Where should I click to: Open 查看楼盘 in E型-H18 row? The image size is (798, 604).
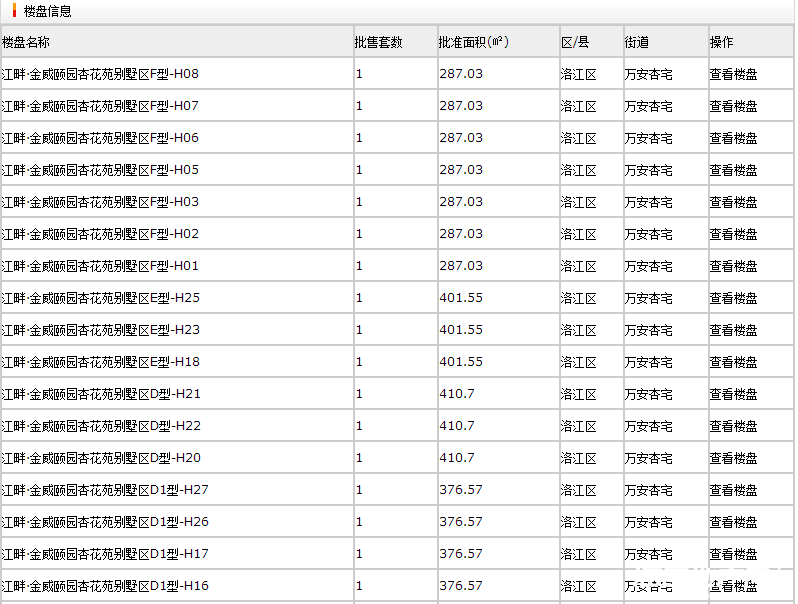tap(733, 363)
